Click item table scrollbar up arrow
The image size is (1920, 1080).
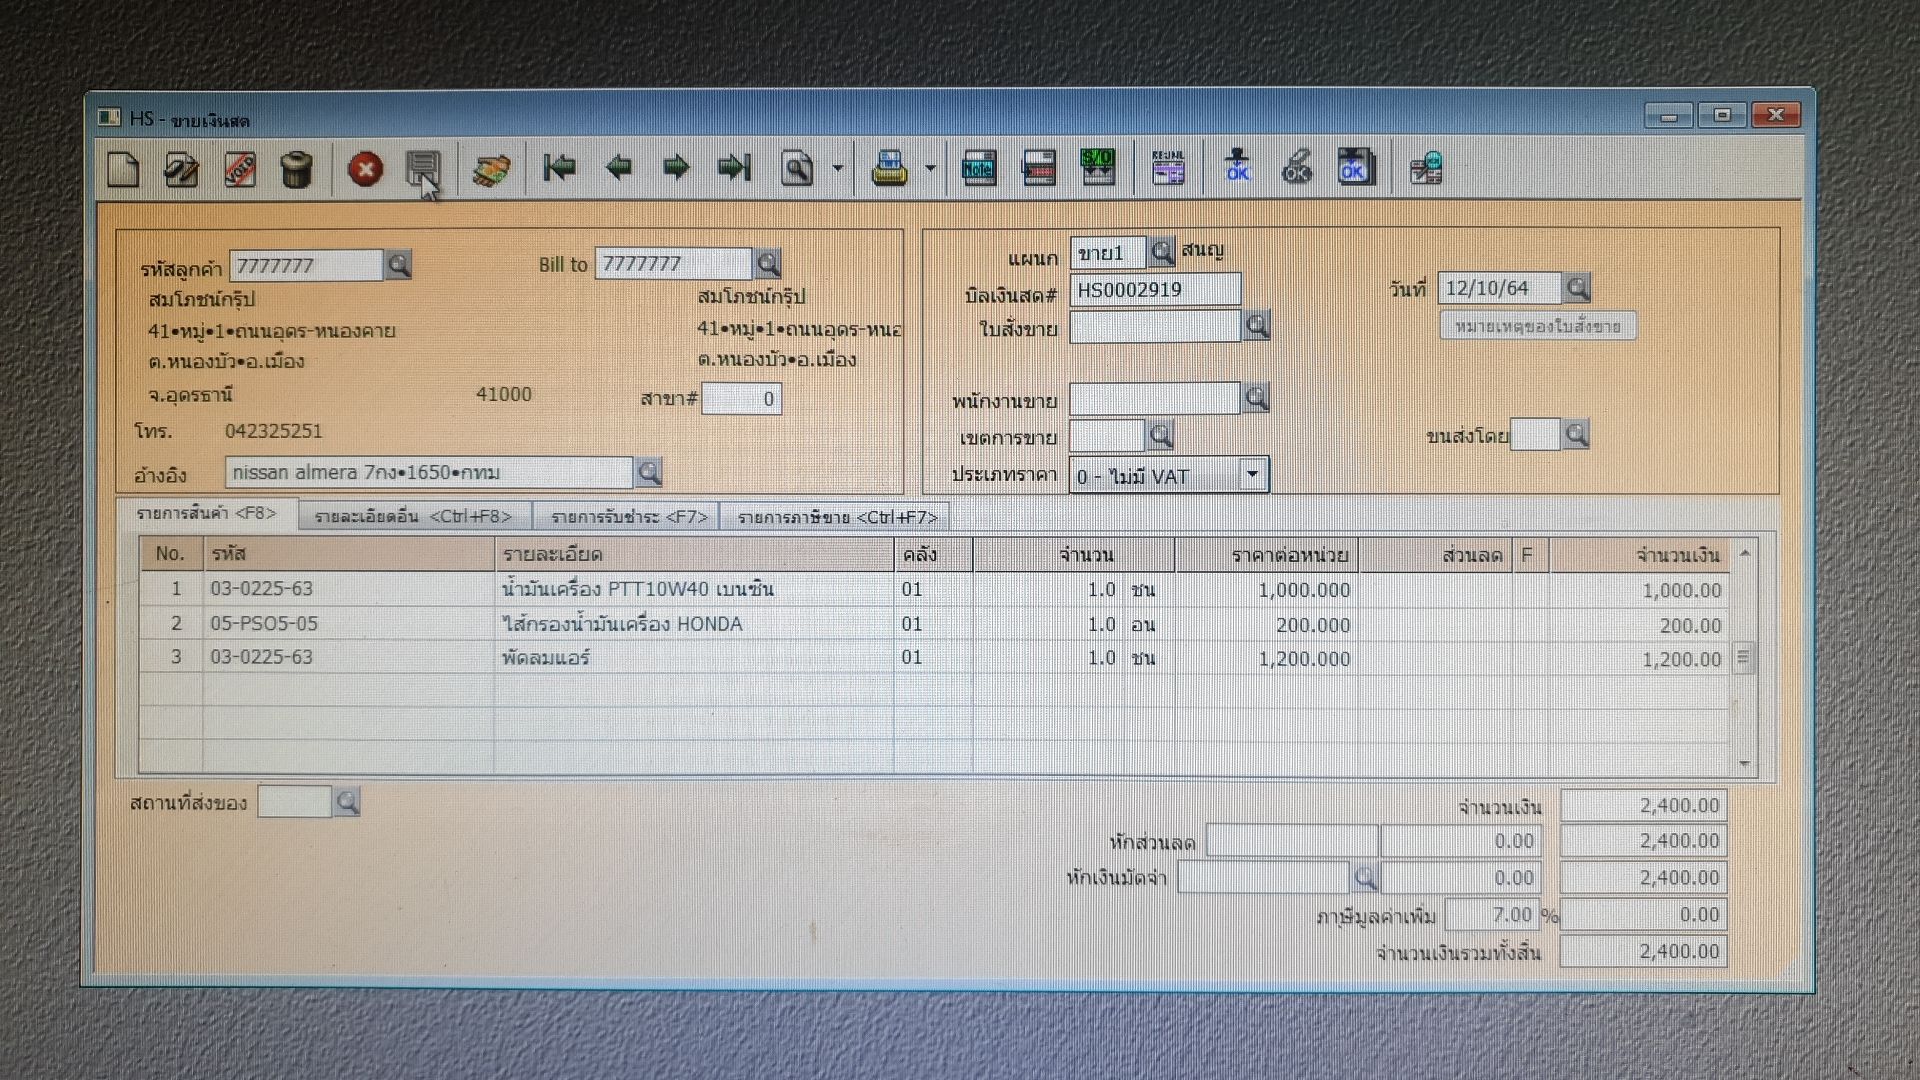click(1744, 553)
